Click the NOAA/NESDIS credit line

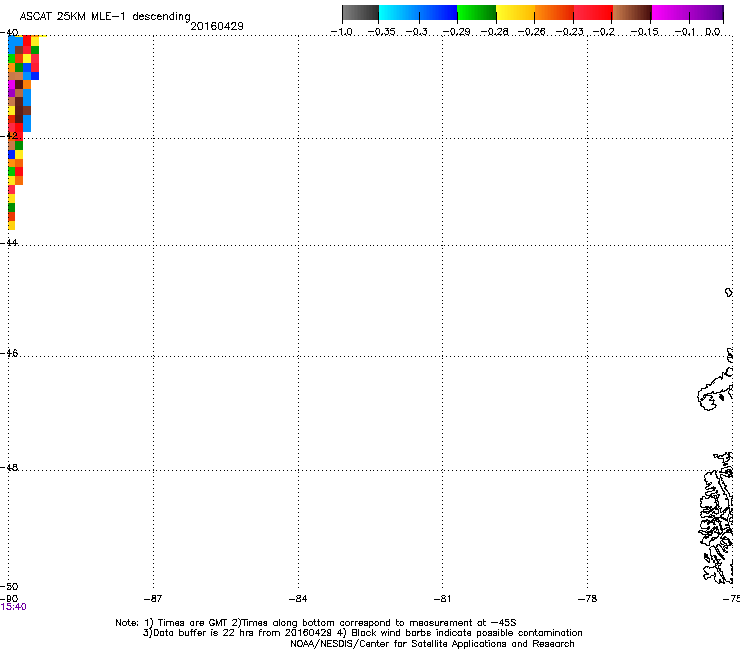point(432,644)
